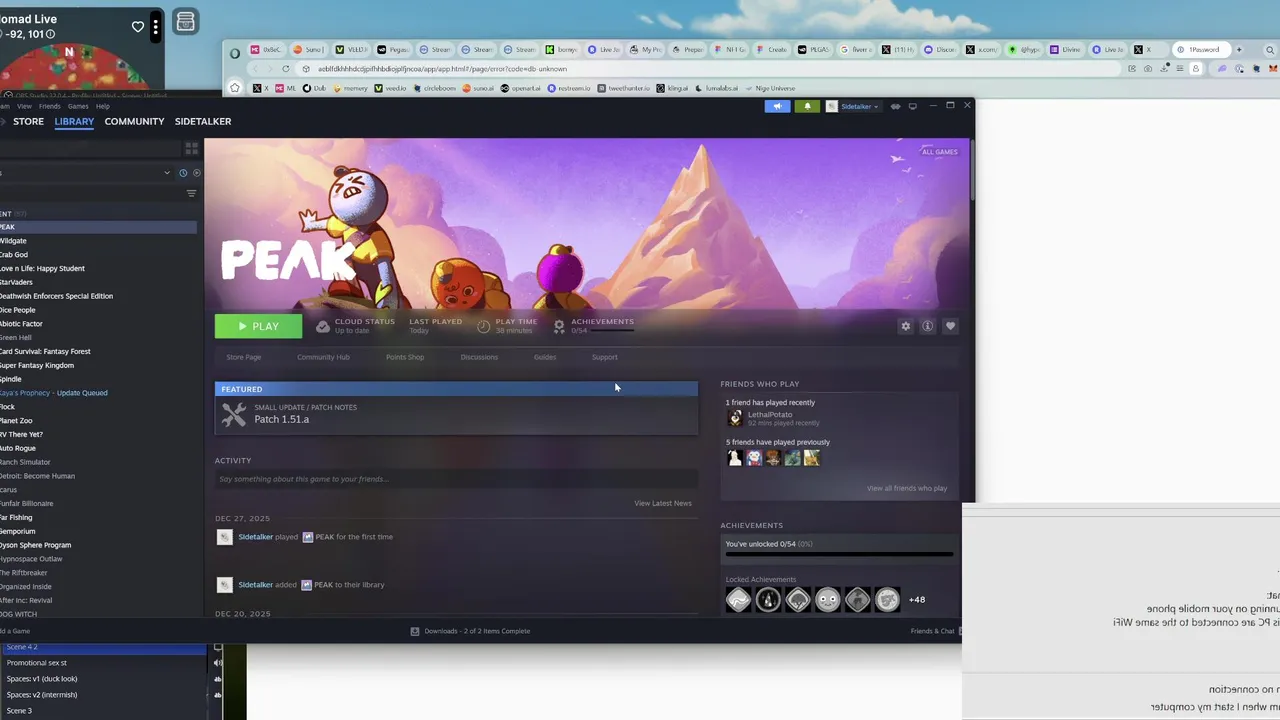Image resolution: width=1280 pixels, height=720 pixels.
Task: Open the Games menu in Steam
Action: [78, 106]
